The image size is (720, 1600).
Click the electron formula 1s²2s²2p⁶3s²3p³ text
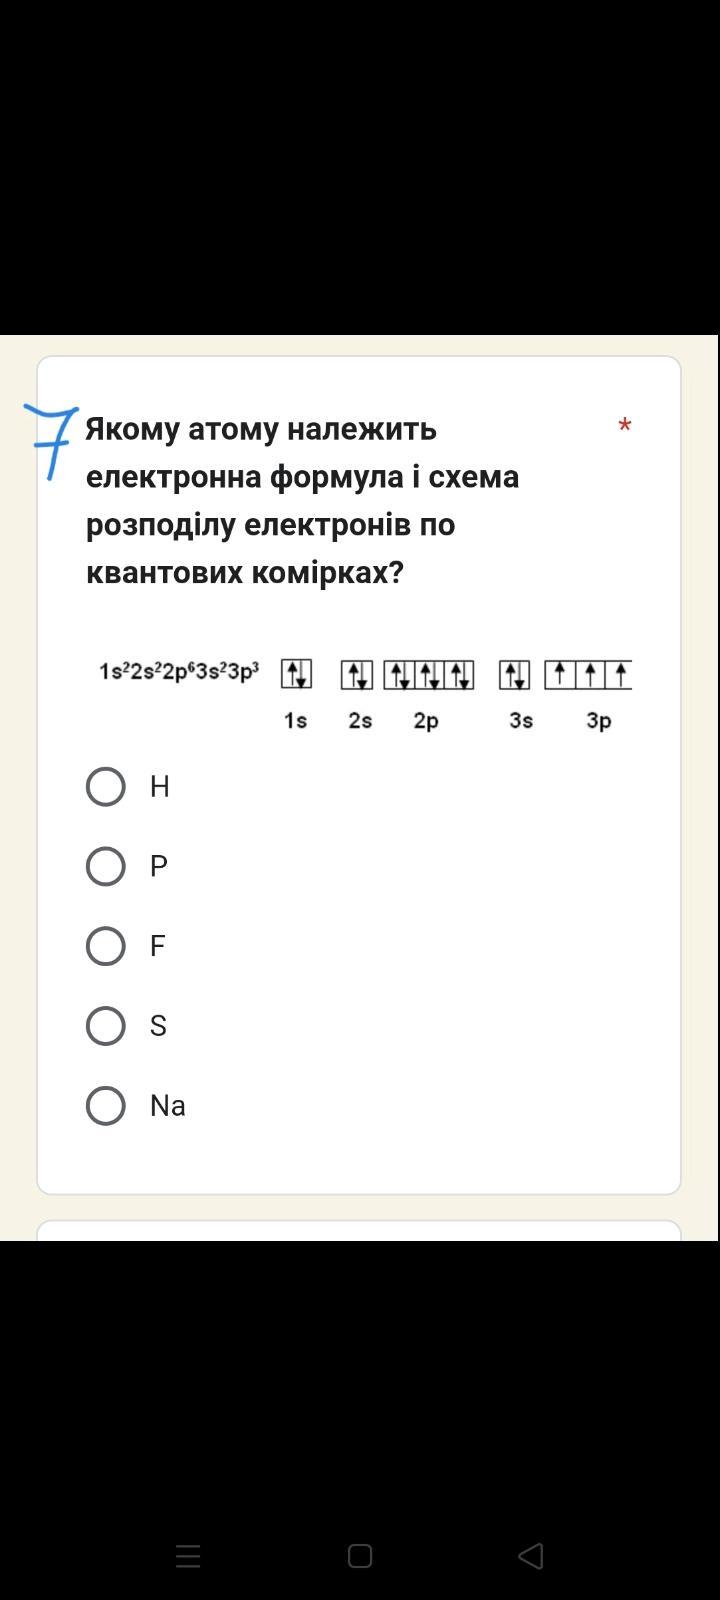coord(179,671)
